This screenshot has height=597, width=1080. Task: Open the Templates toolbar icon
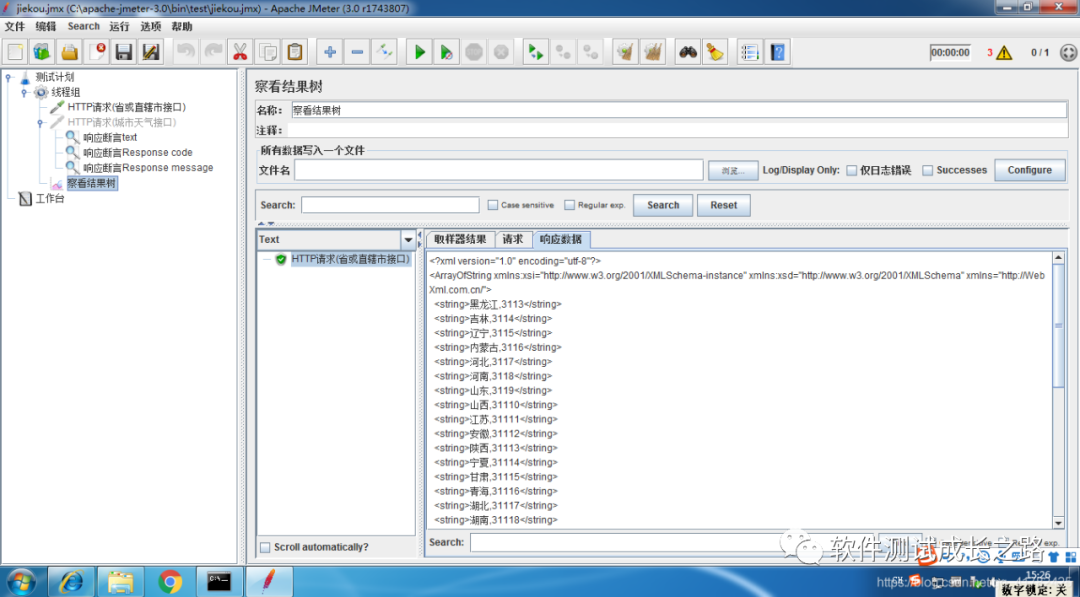point(43,52)
